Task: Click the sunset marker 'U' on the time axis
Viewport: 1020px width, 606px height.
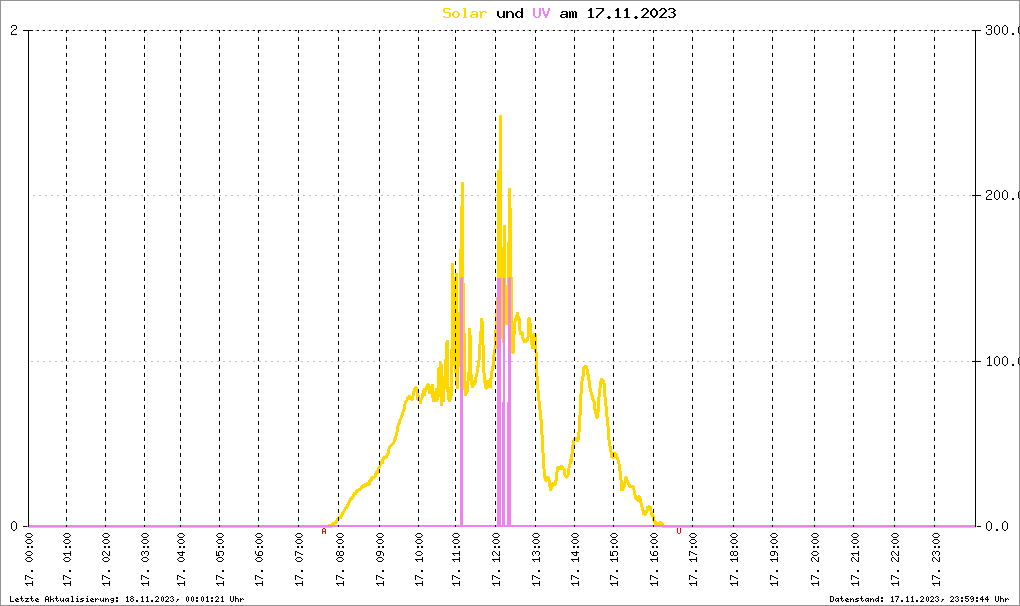Action: click(679, 531)
